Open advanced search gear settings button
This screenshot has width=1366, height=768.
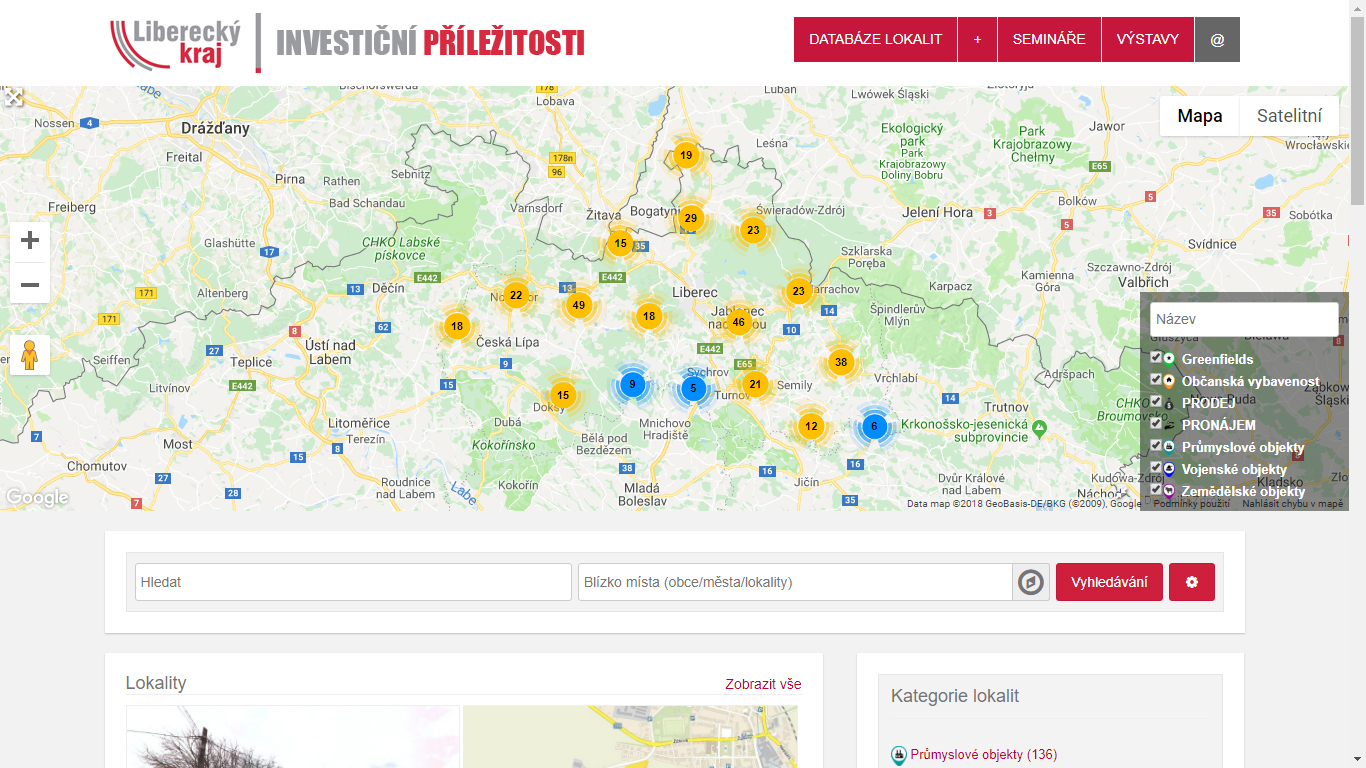click(1191, 582)
